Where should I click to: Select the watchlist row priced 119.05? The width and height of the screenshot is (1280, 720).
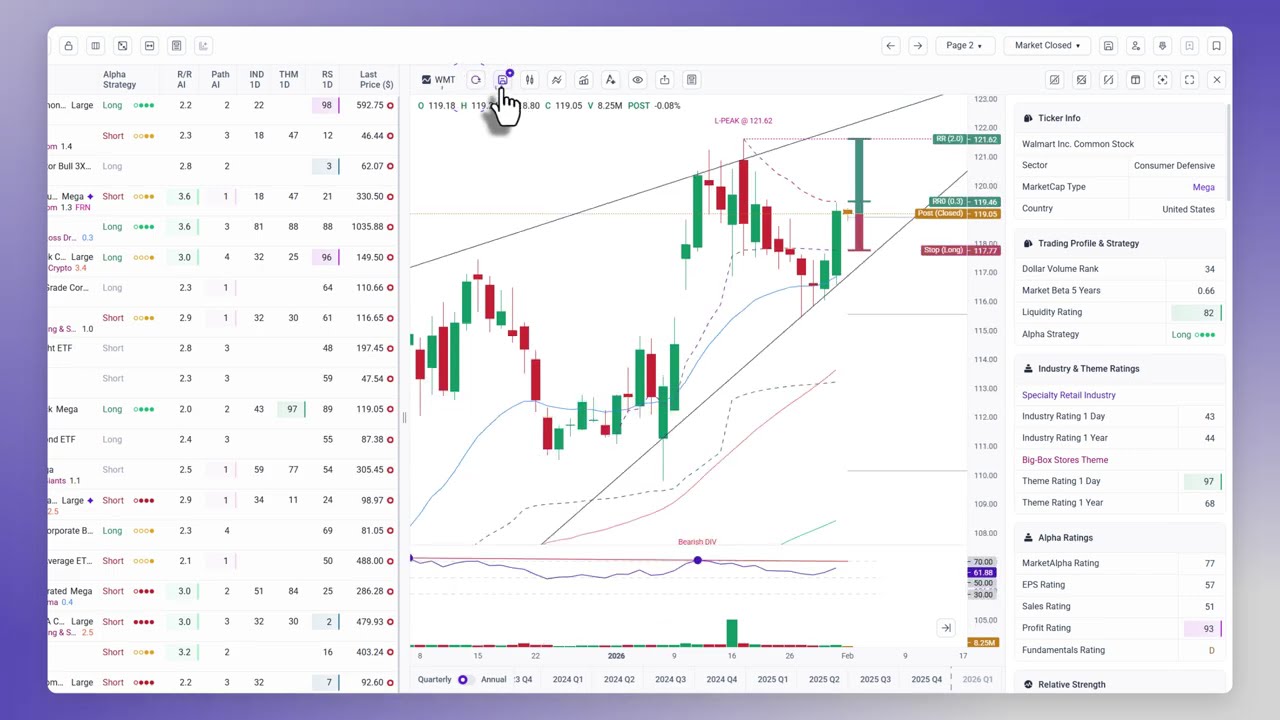pos(222,409)
